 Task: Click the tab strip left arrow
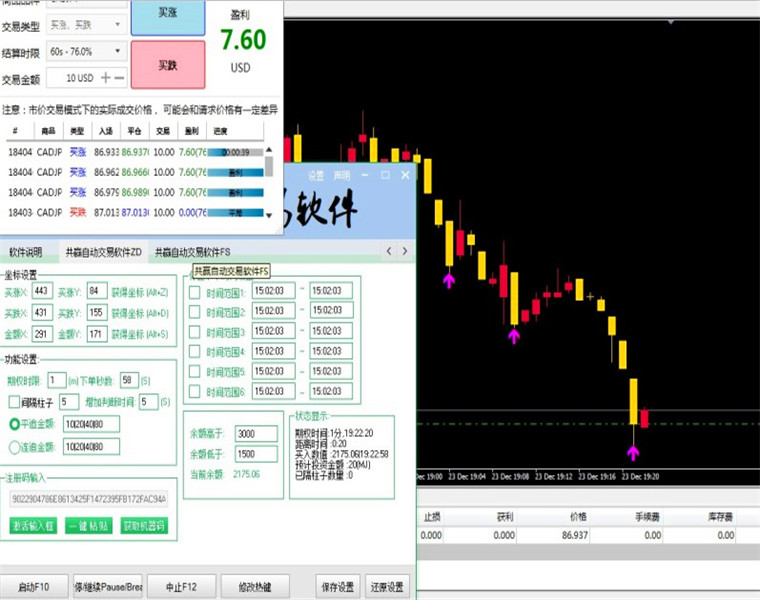pos(389,251)
